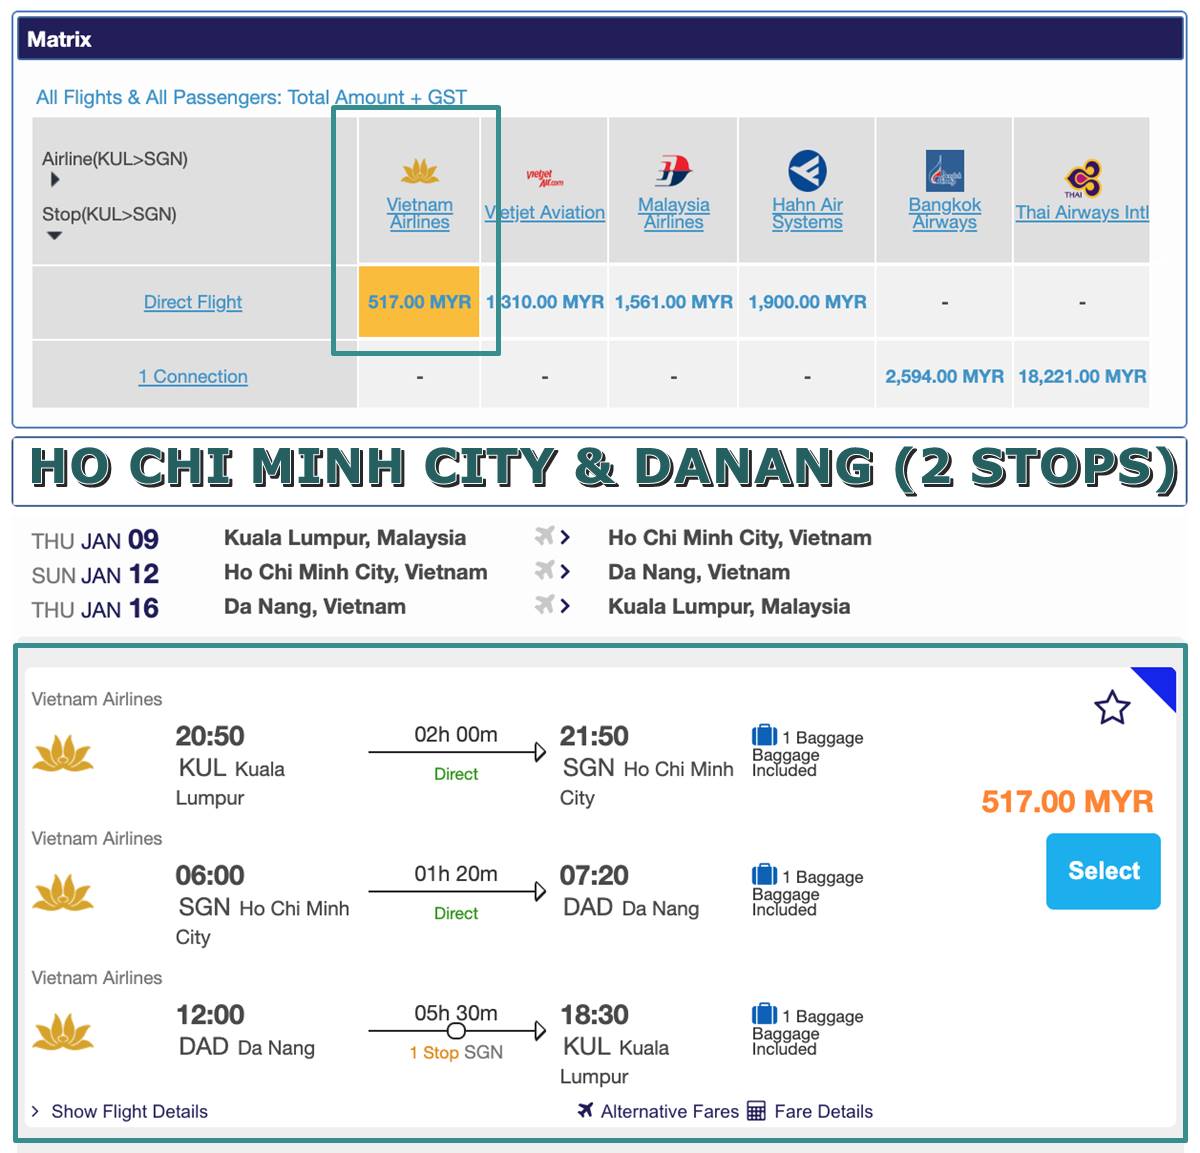This screenshot has width=1200, height=1153.
Task: Collapse the Stop(KUL>SGN) arrow
Action: pyautogui.click(x=55, y=236)
